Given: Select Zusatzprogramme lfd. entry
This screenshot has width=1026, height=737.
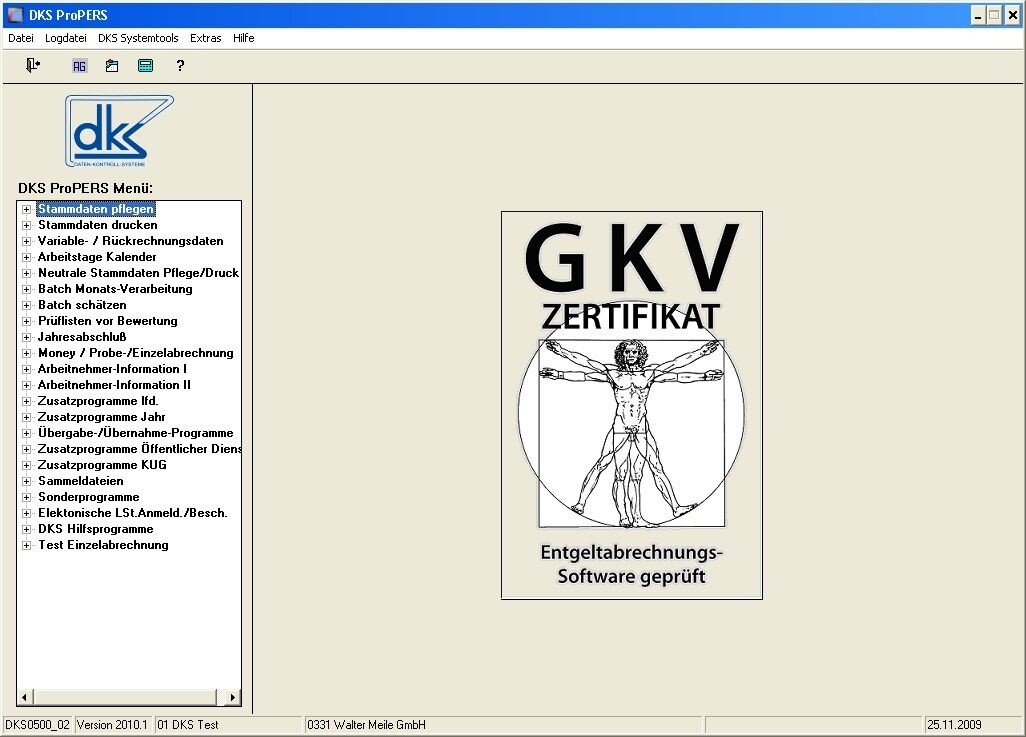Looking at the screenshot, I should click(x=97, y=401).
